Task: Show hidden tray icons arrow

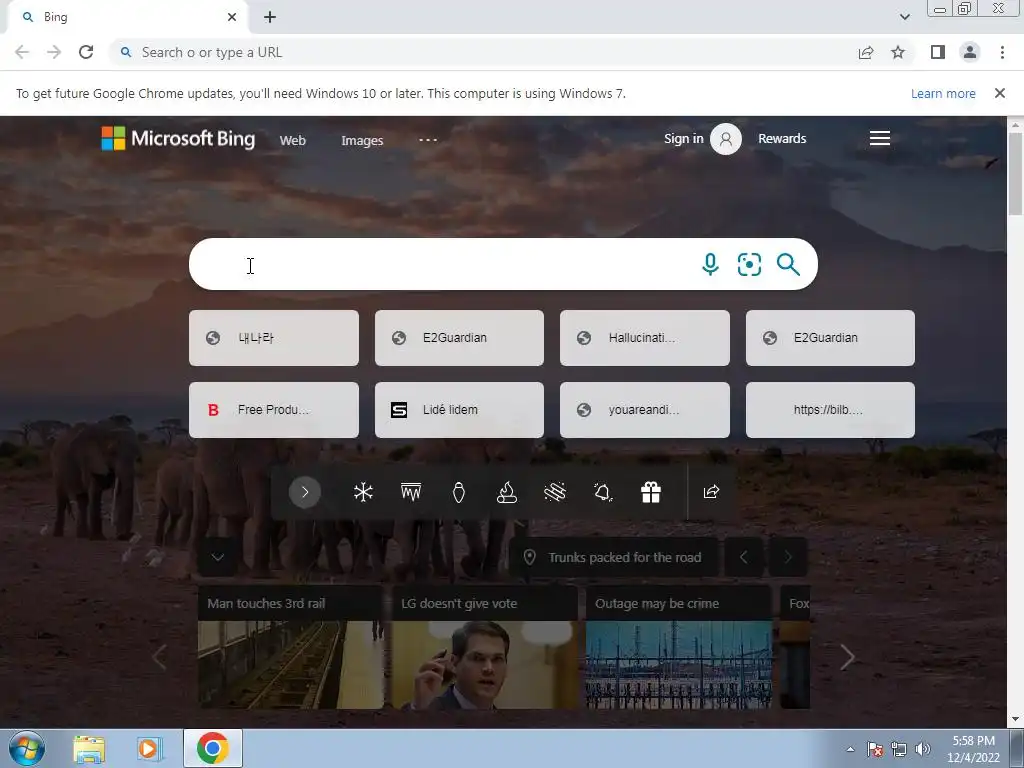Action: click(x=850, y=749)
